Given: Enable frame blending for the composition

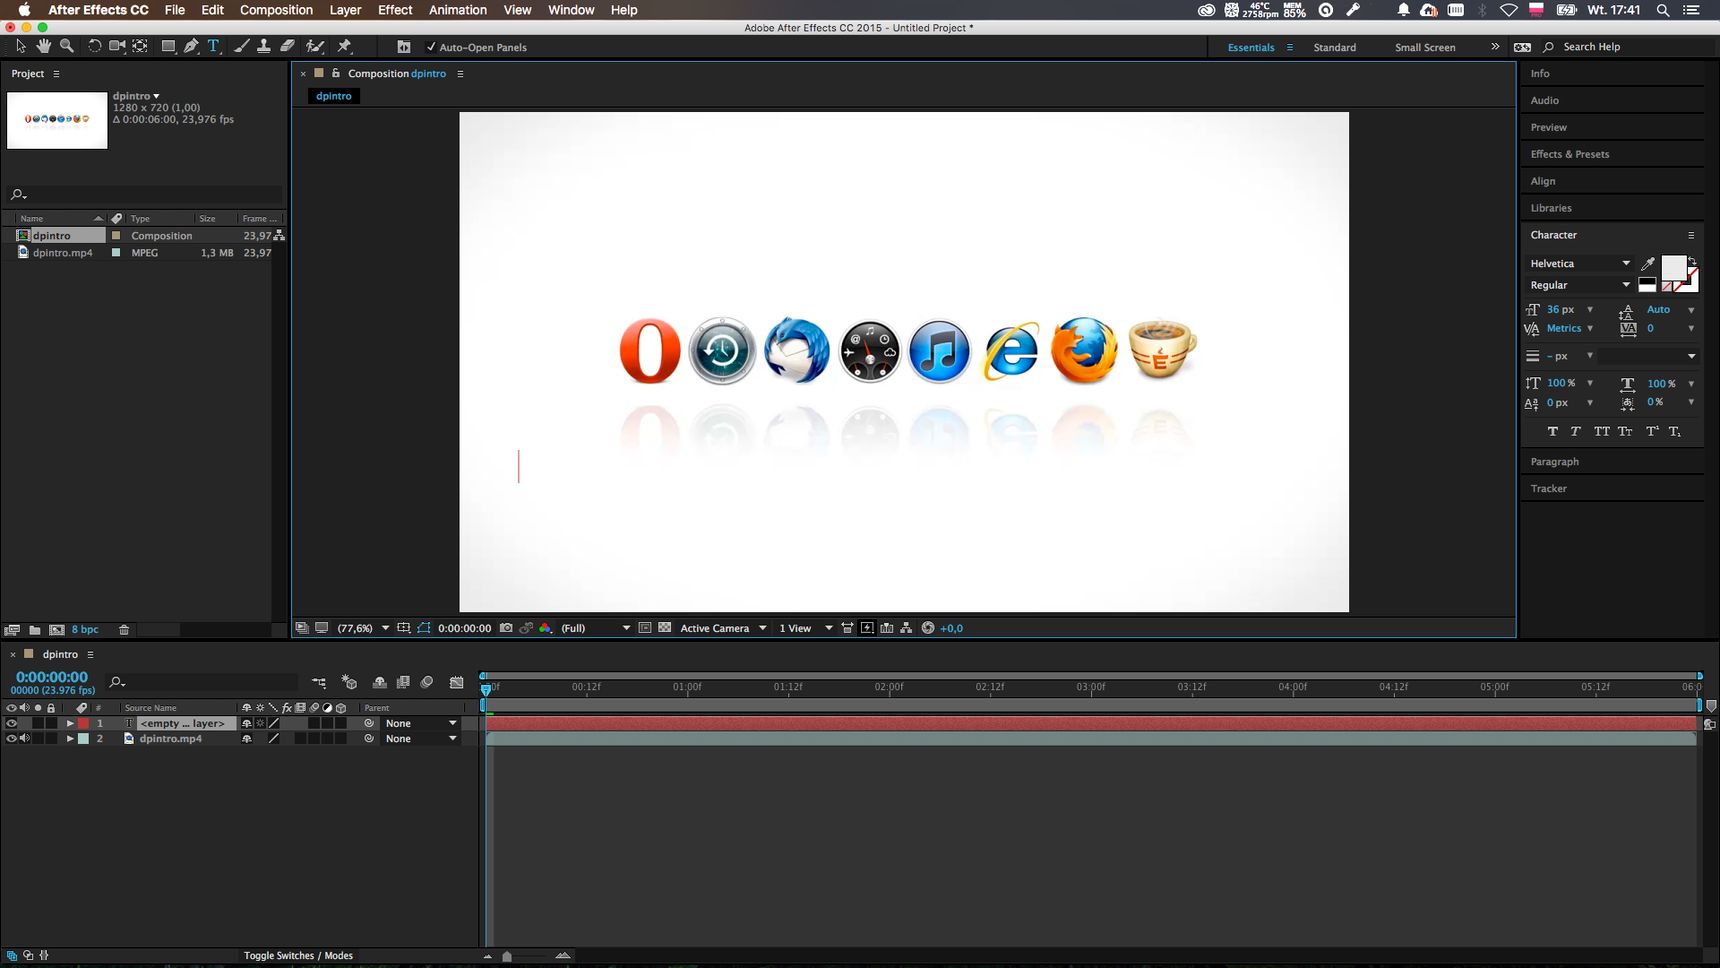Looking at the screenshot, I should coord(403,682).
